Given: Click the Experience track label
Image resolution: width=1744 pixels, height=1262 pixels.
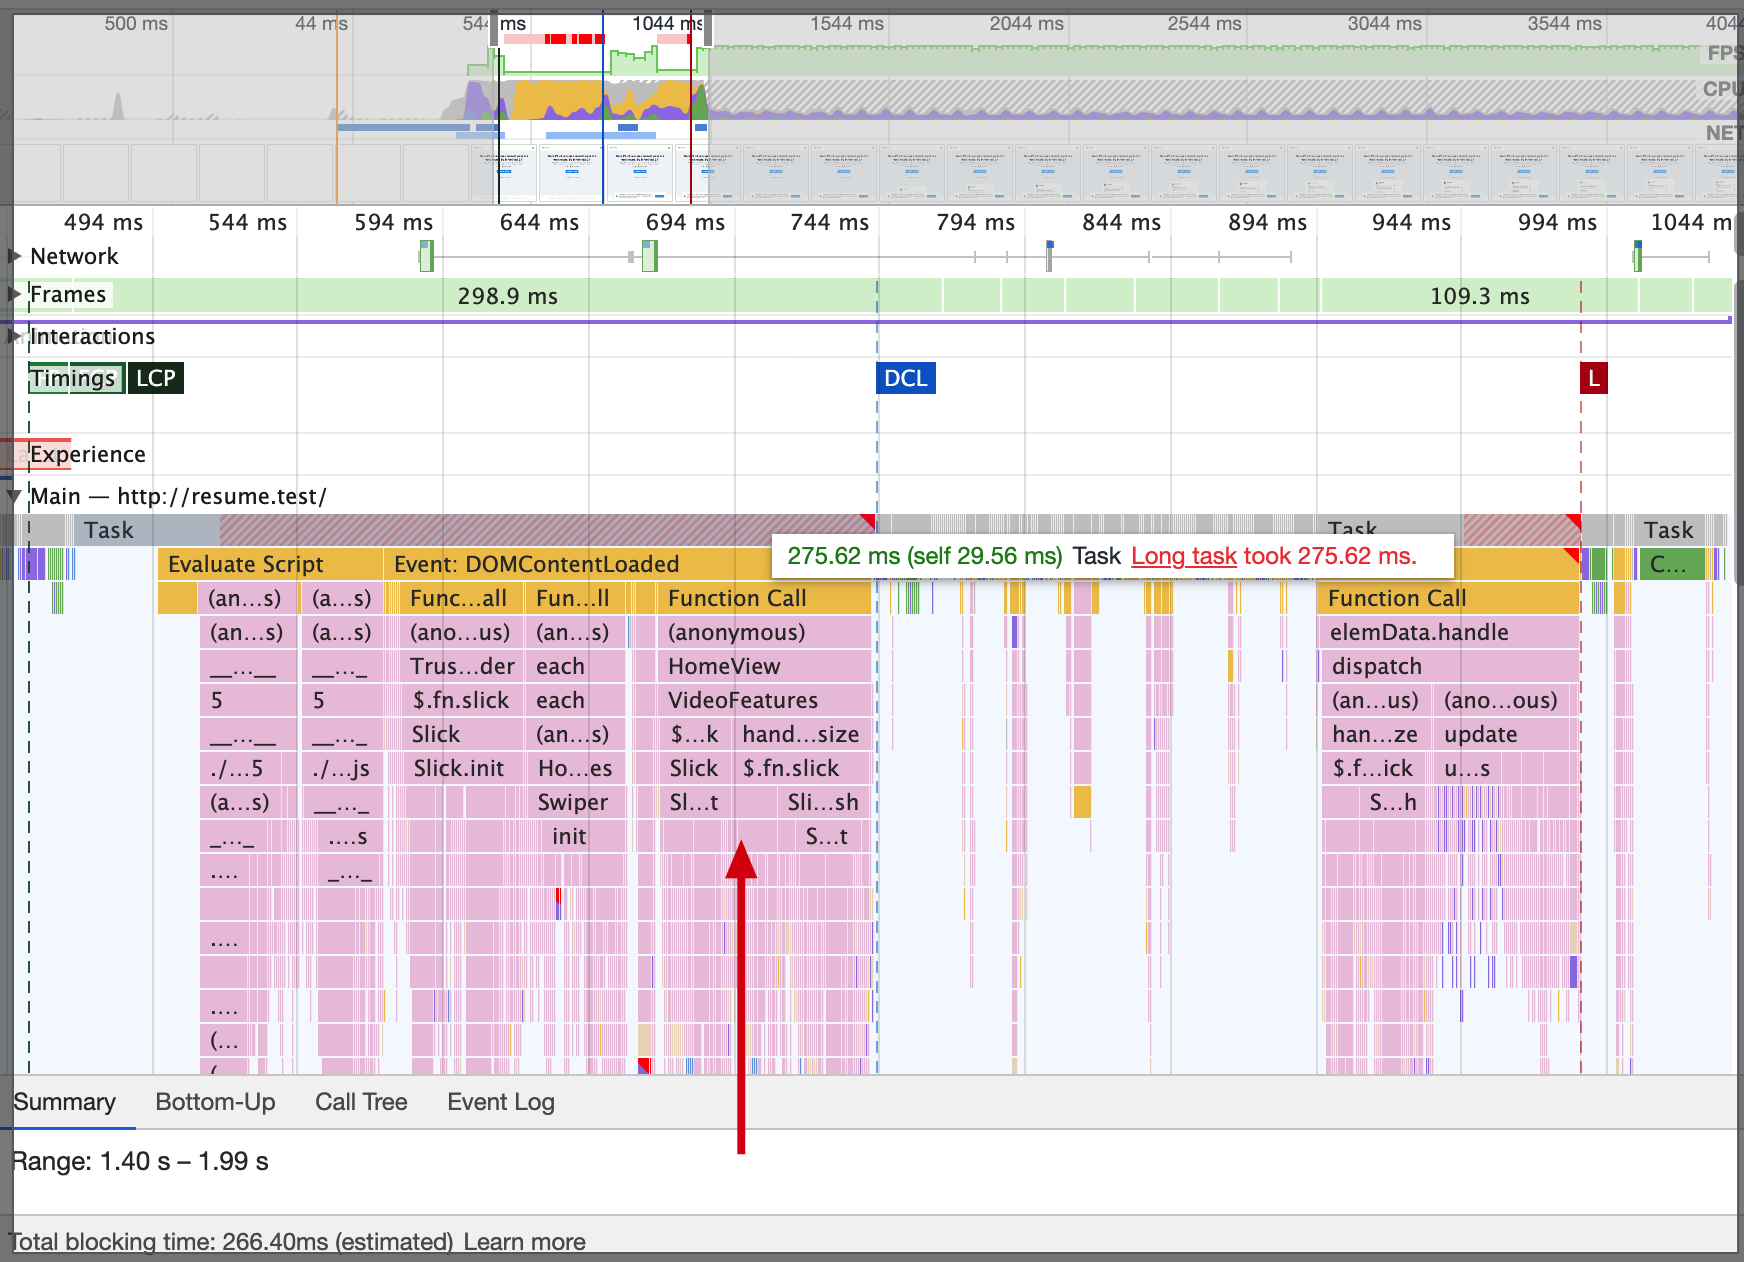Looking at the screenshot, I should point(88,454).
